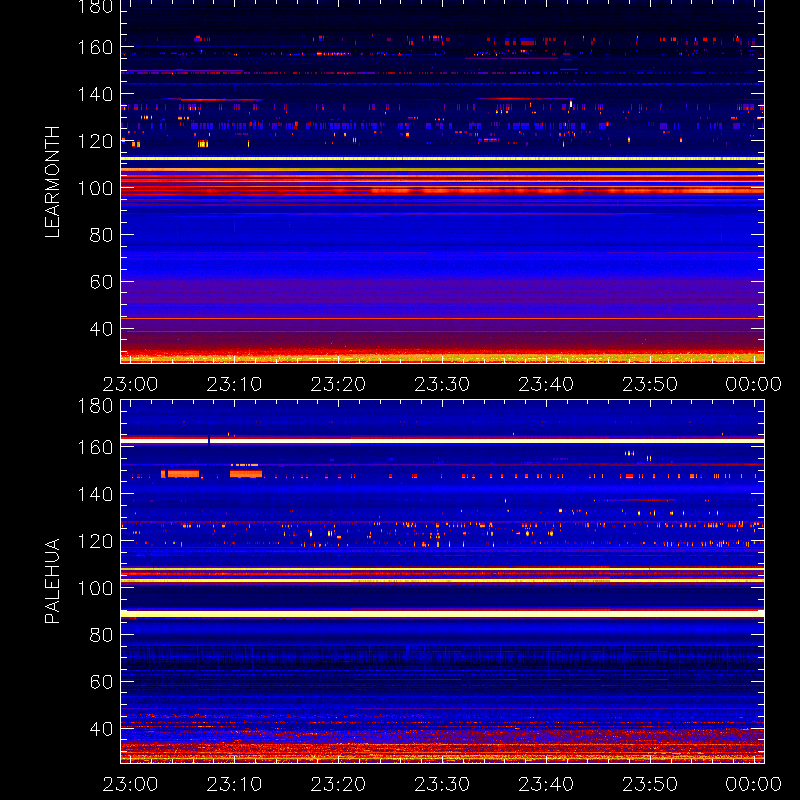The image size is (800, 800).
Task: Click the 23:00 time label under the PALEHUA plot
Action: (130, 784)
